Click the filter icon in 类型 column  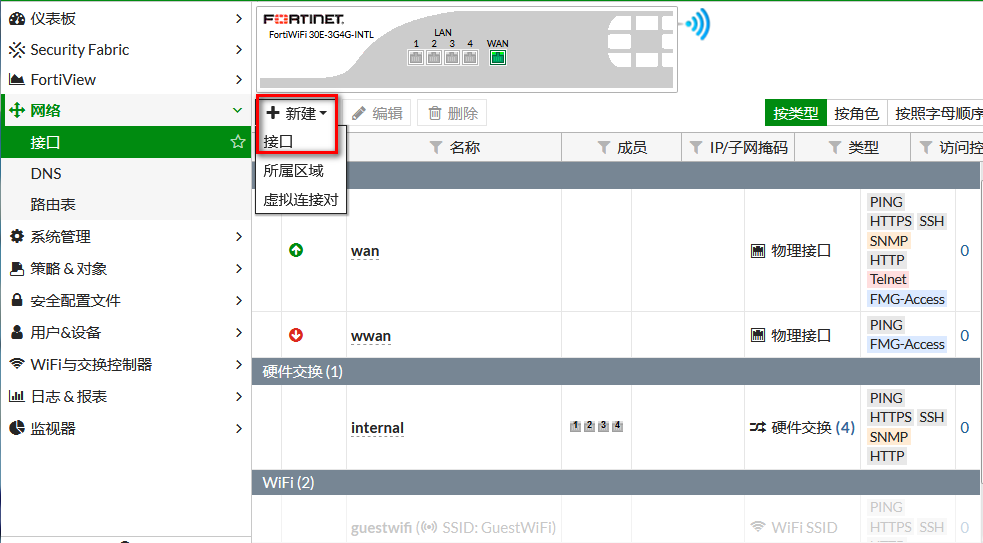click(x=835, y=148)
